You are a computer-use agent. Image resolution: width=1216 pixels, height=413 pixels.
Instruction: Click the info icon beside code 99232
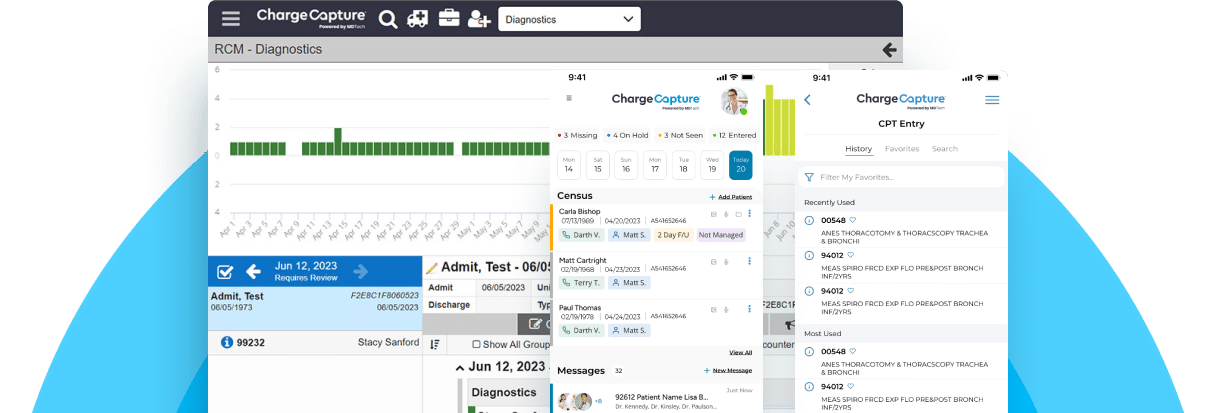(x=226, y=343)
